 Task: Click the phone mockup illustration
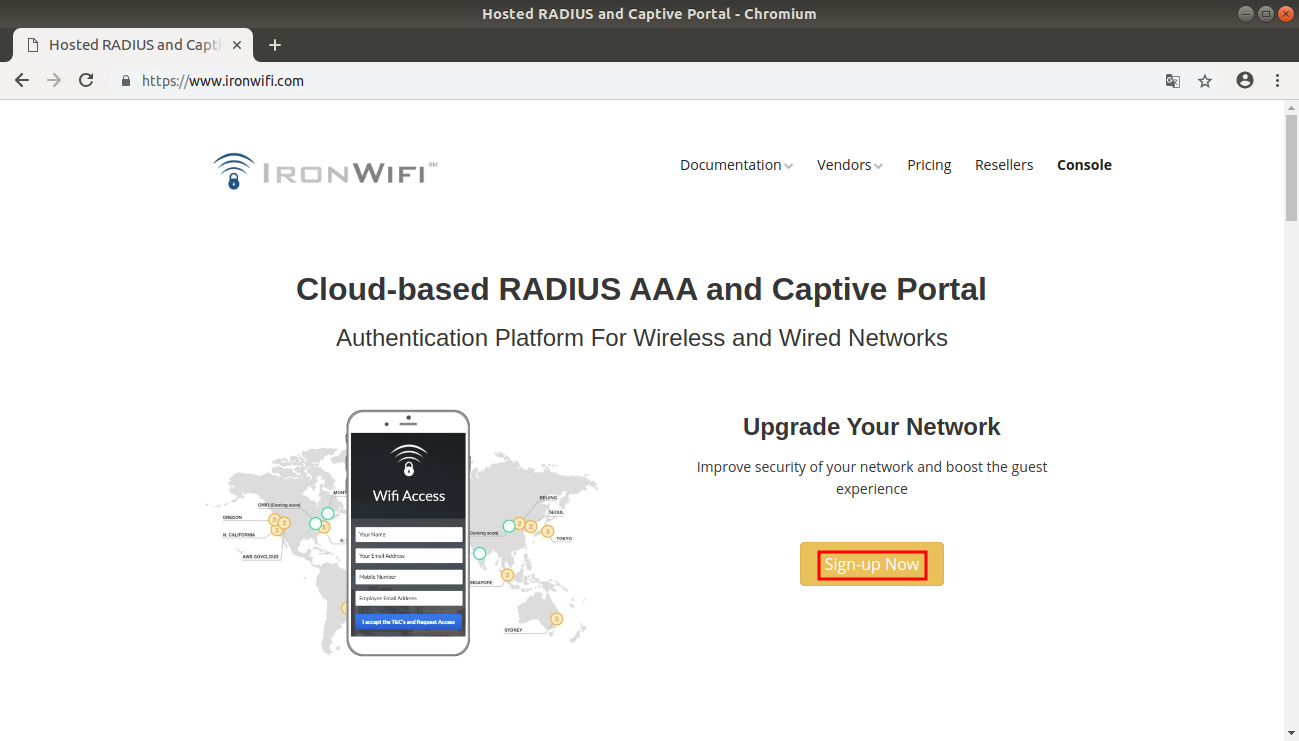pyautogui.click(x=408, y=533)
